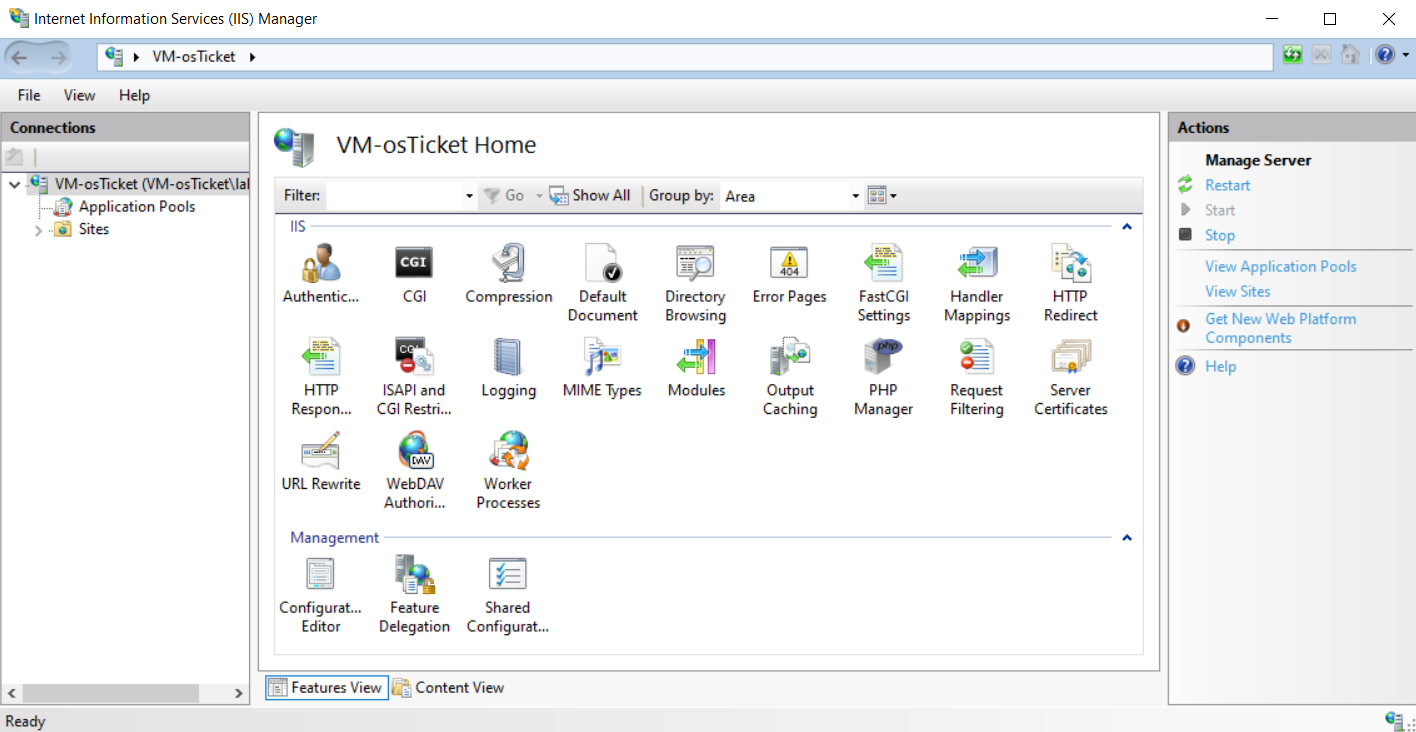Open FastCGI Settings
Screen dimensions: 1416x732
(883, 284)
